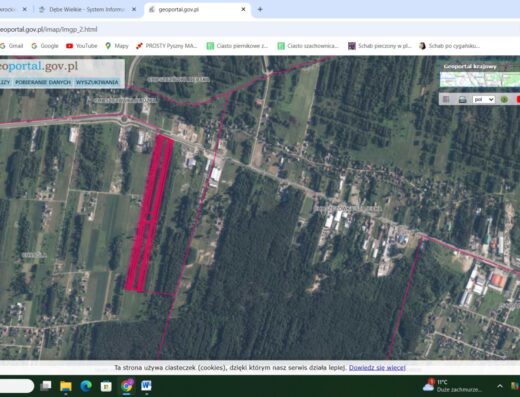Screen dimensions: 520x397
Task: Open the POBIERANIE DANYCH menu
Action: [x=43, y=82]
